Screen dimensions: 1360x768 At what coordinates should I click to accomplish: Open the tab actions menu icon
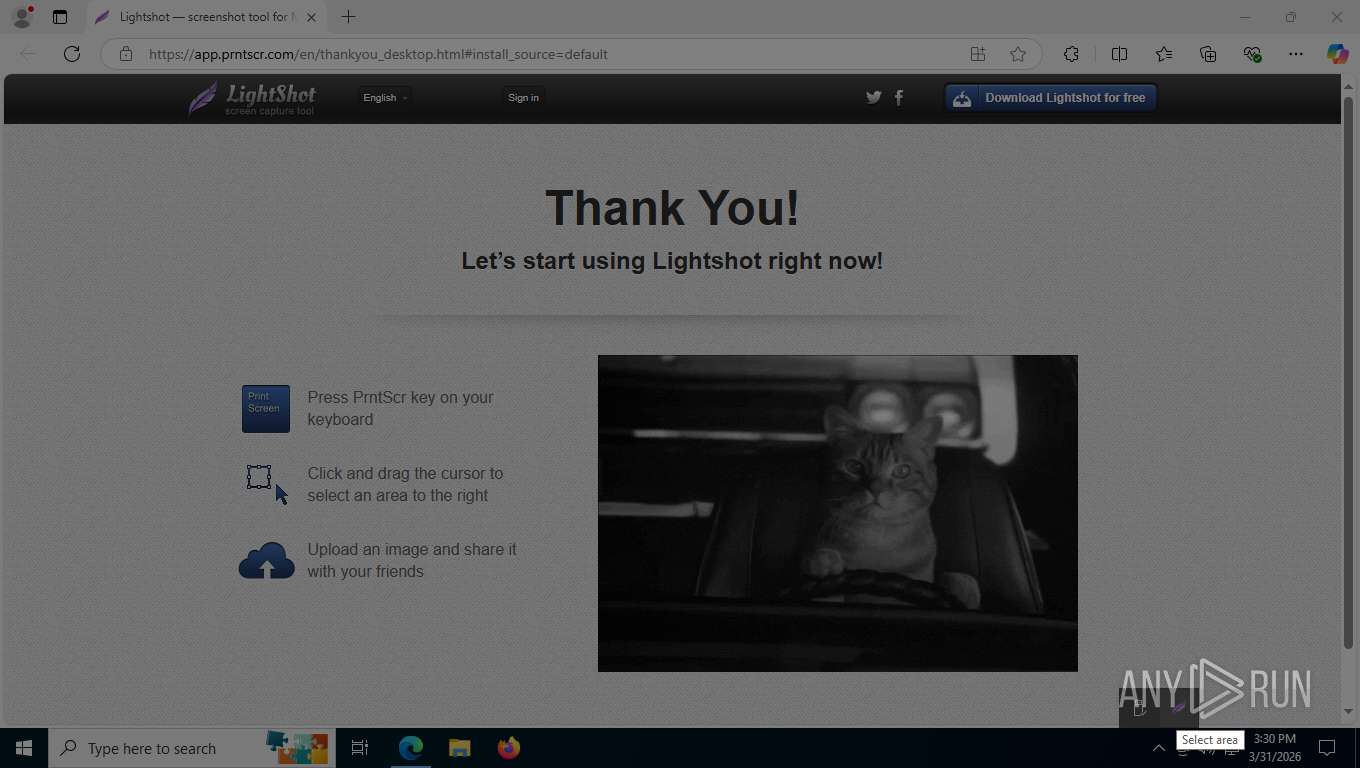coord(60,17)
